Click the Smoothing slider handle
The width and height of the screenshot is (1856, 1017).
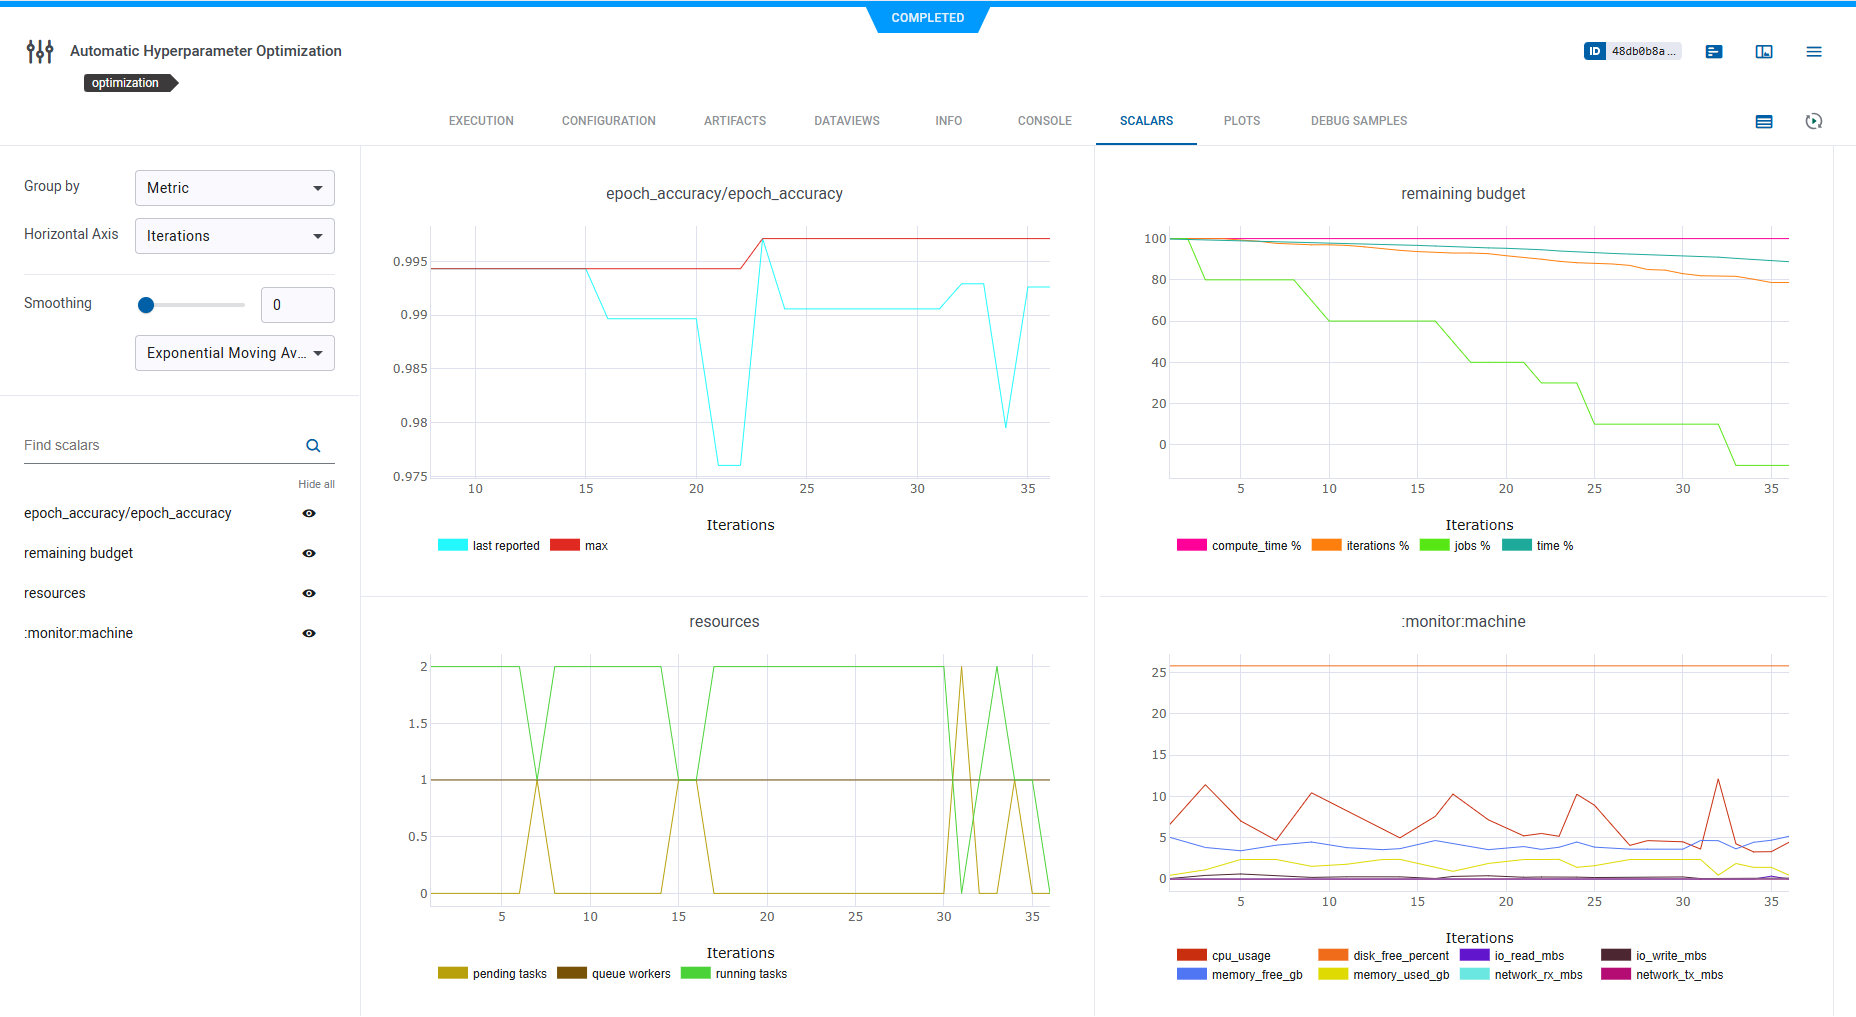[x=146, y=305]
